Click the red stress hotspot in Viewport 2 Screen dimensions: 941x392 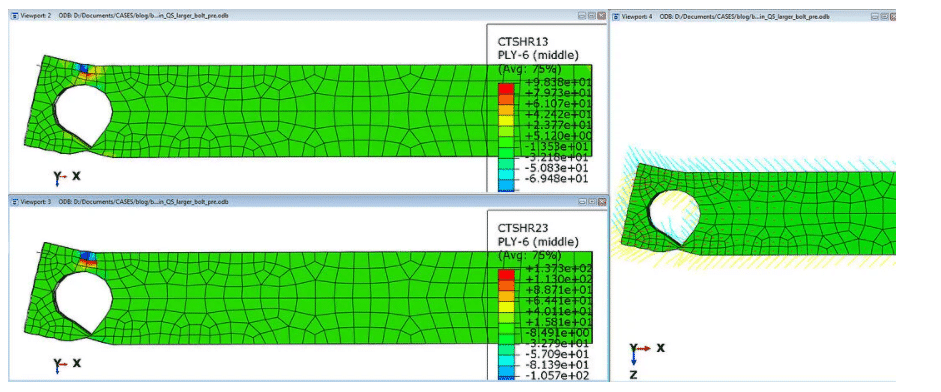(x=89, y=75)
